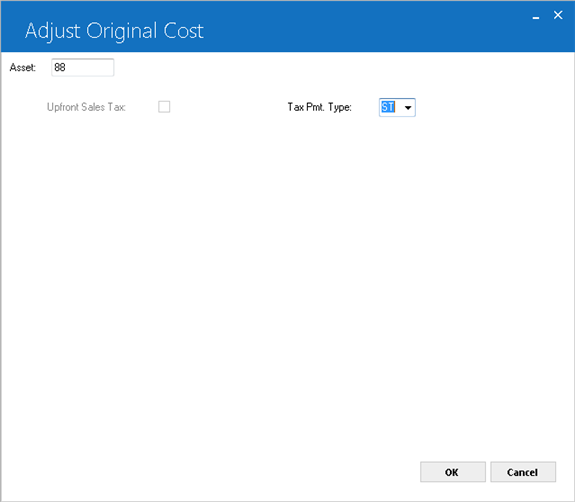
Task: Click the Adjust Original Cost title text
Action: pyautogui.click(x=114, y=30)
